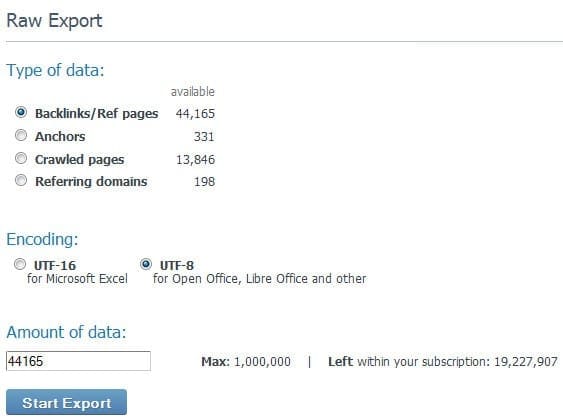Viewport: 563px width, 419px height.
Task: Select the Backlinks/Ref pages radio button
Action: (x=21, y=112)
